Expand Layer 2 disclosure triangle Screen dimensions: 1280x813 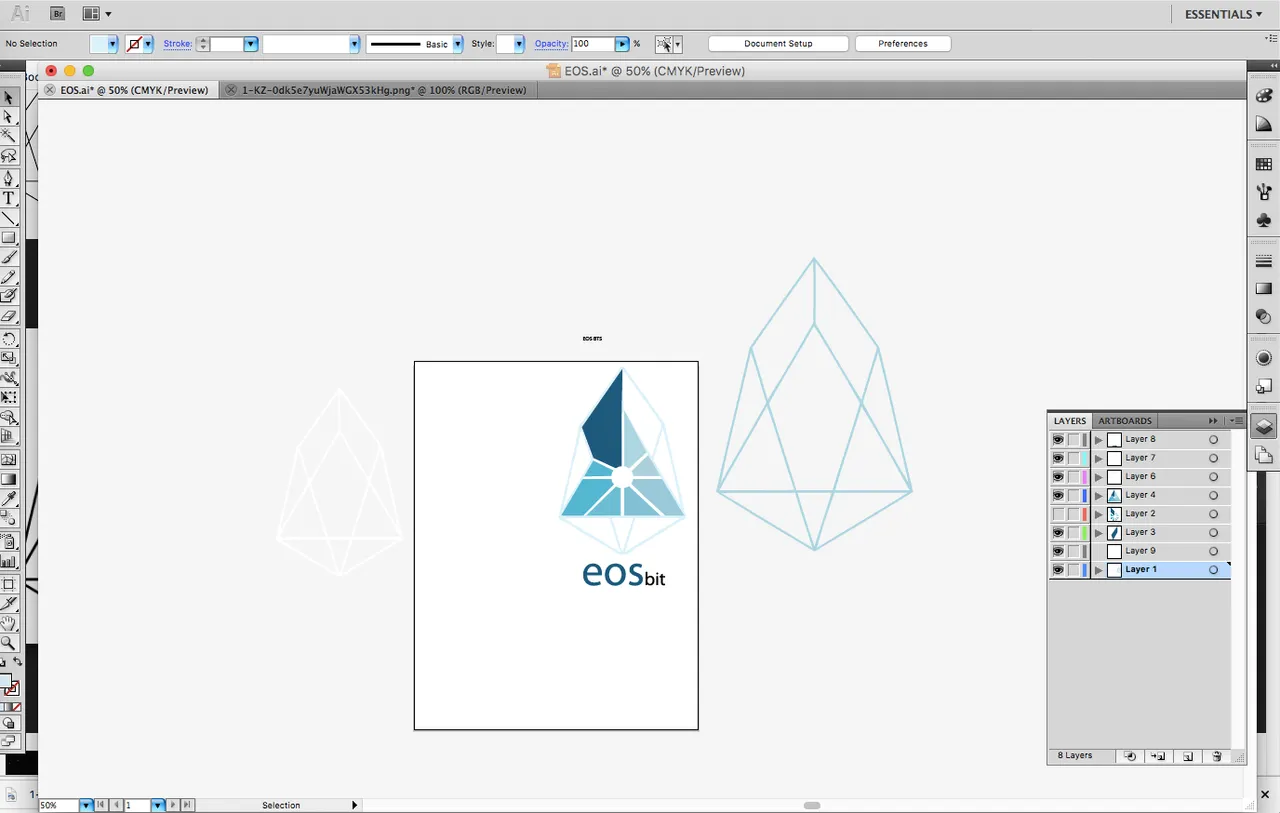[1099, 514]
